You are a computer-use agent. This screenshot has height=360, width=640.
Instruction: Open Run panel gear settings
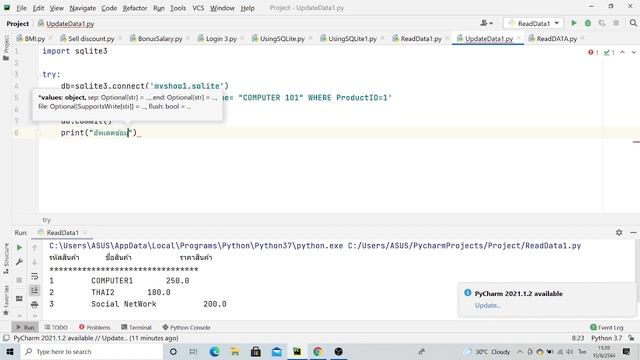[619, 232]
